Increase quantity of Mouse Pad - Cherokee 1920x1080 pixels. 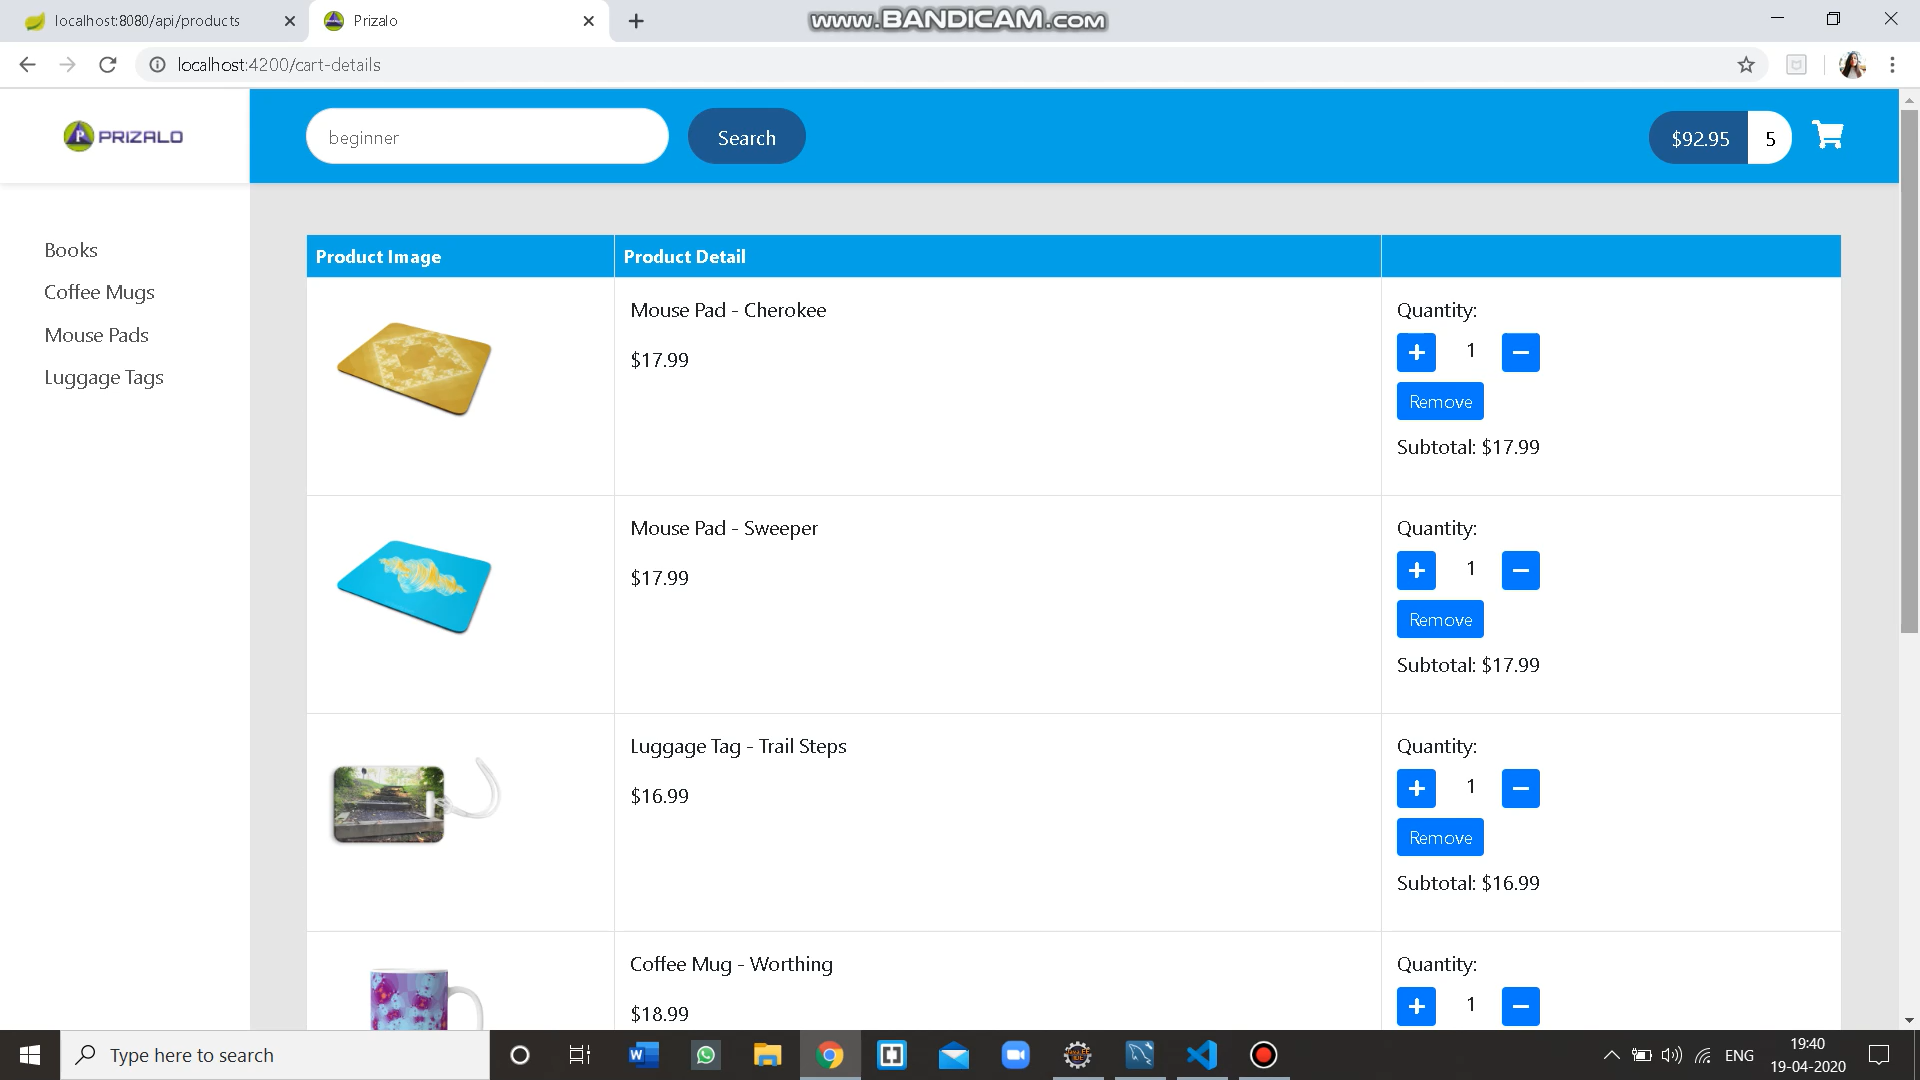pyautogui.click(x=1416, y=352)
